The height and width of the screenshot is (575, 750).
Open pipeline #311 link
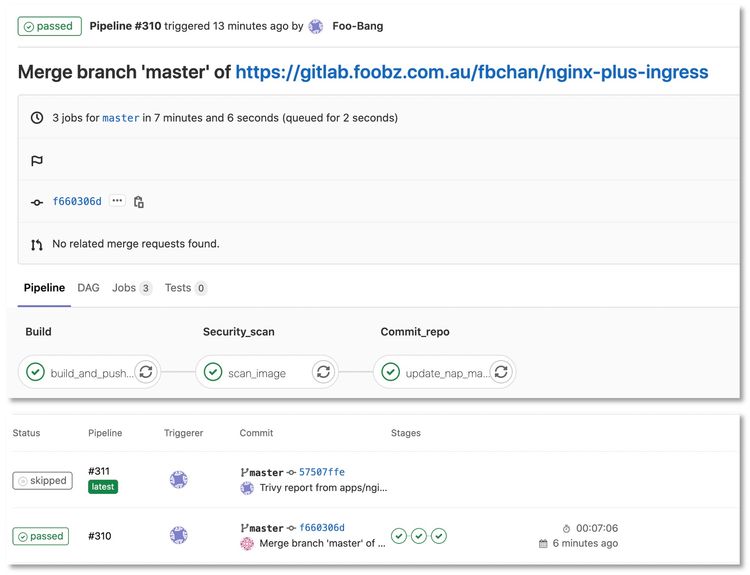tap(99, 471)
